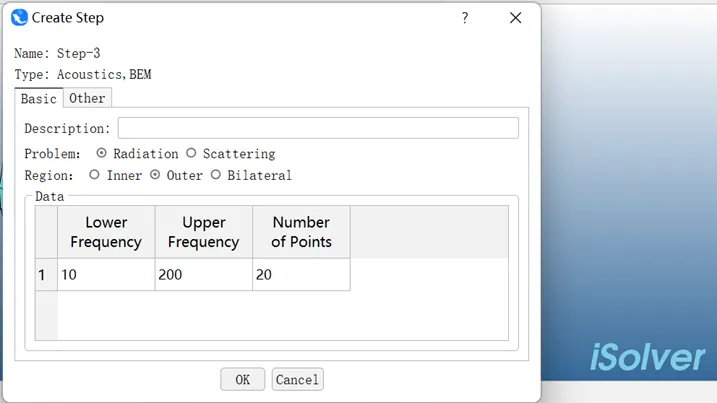Image resolution: width=717 pixels, height=403 pixels.
Task: Choose the Inner region radio button
Action: click(x=94, y=175)
